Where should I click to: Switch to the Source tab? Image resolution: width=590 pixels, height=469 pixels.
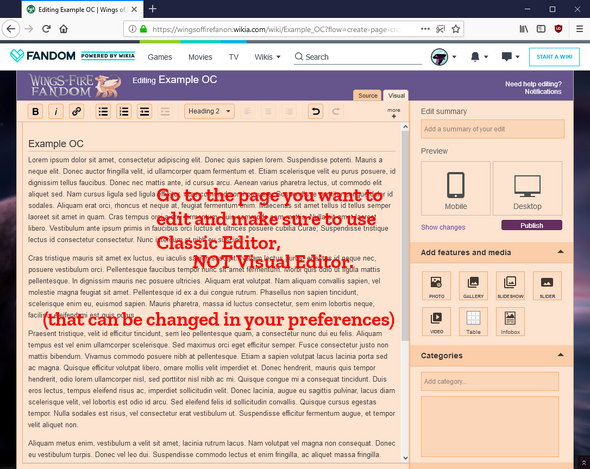tap(368, 96)
